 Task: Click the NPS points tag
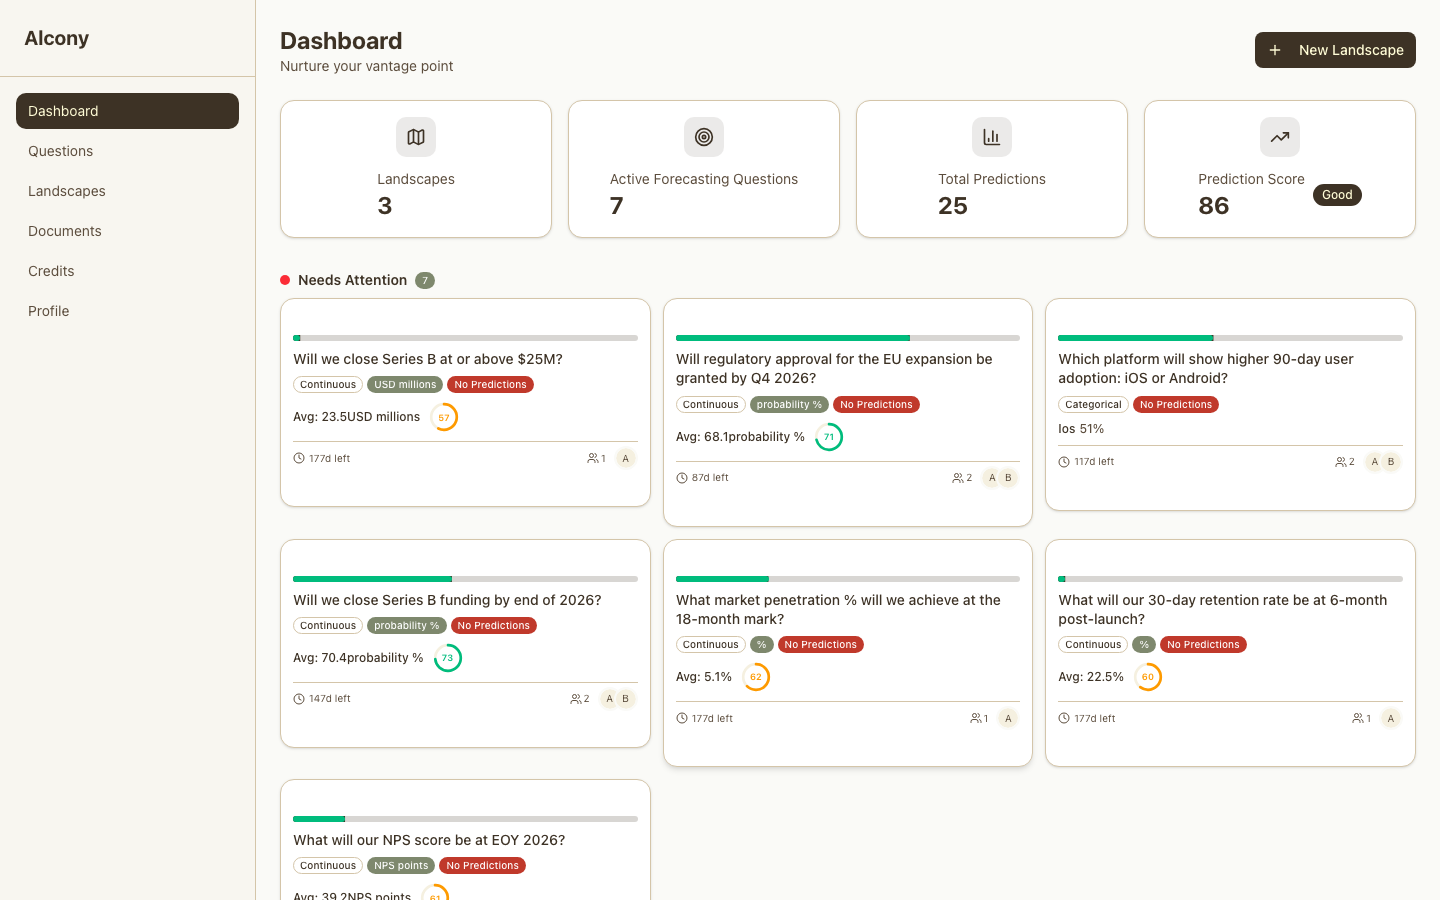[401, 866]
